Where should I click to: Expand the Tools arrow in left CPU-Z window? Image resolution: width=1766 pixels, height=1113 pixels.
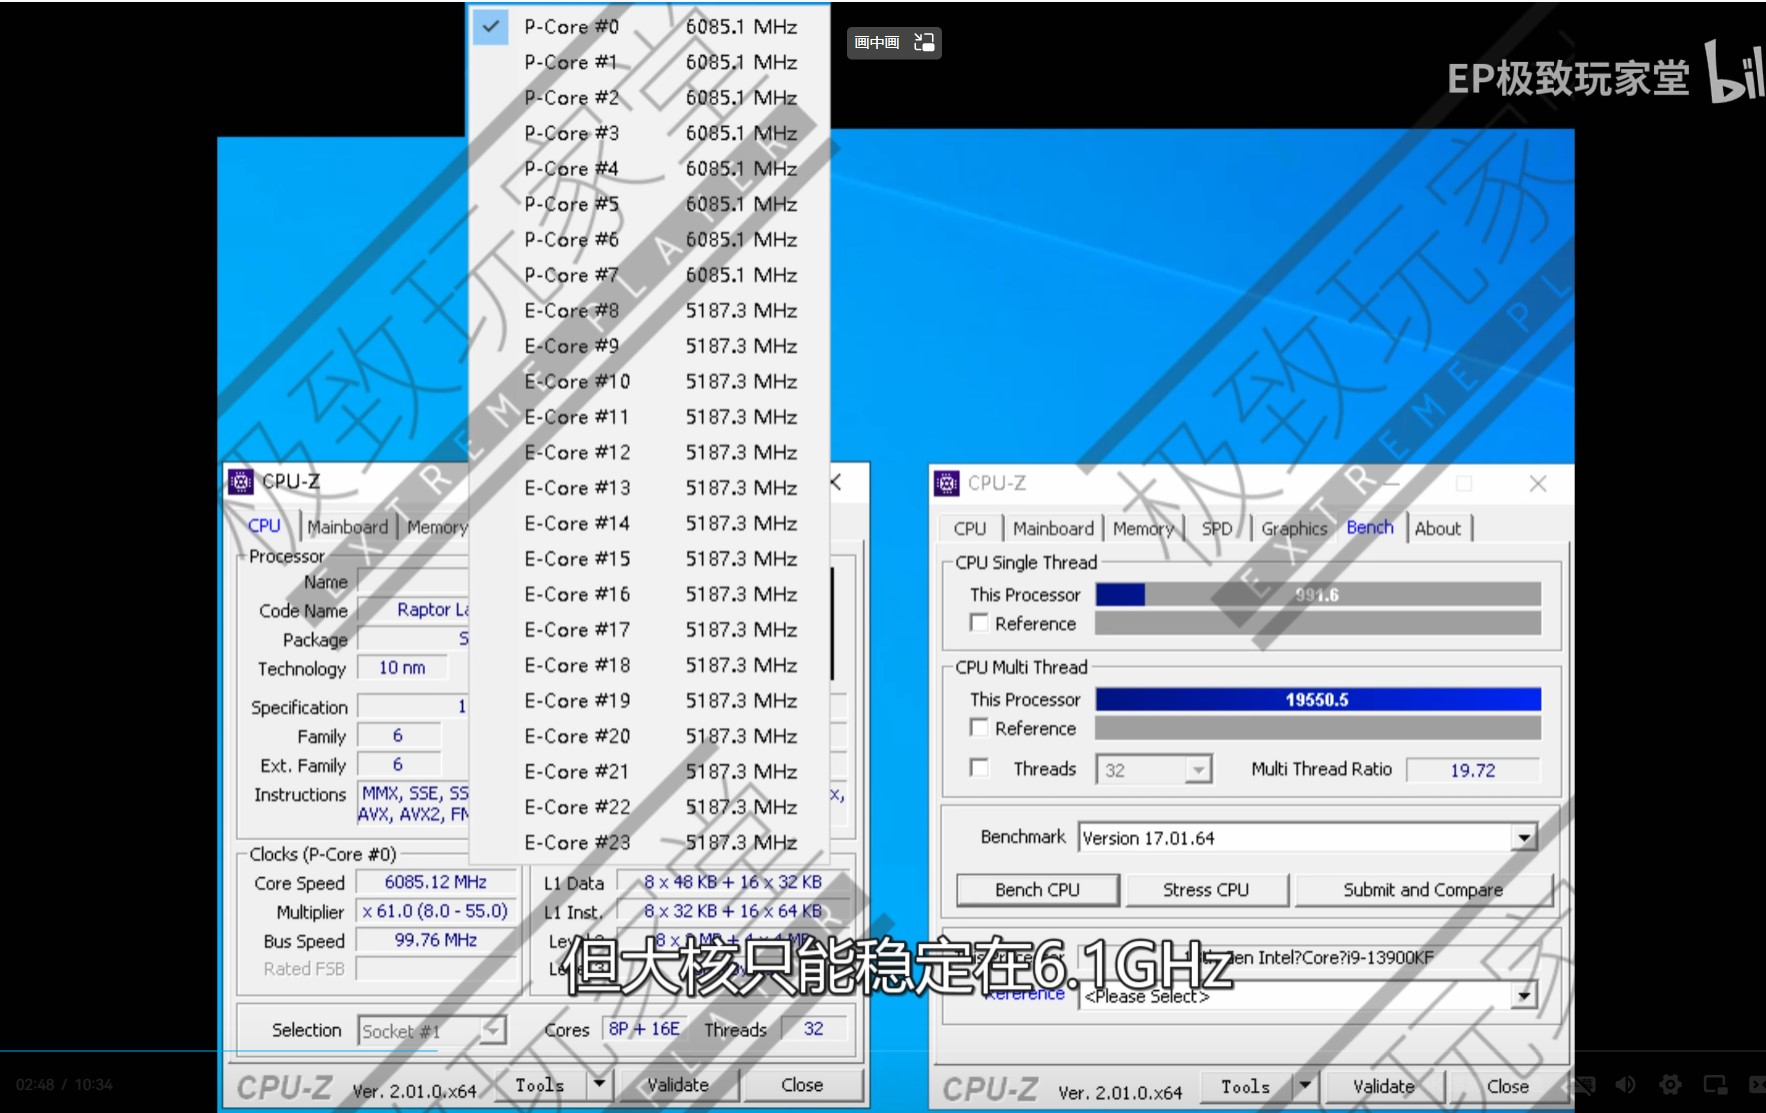point(599,1084)
